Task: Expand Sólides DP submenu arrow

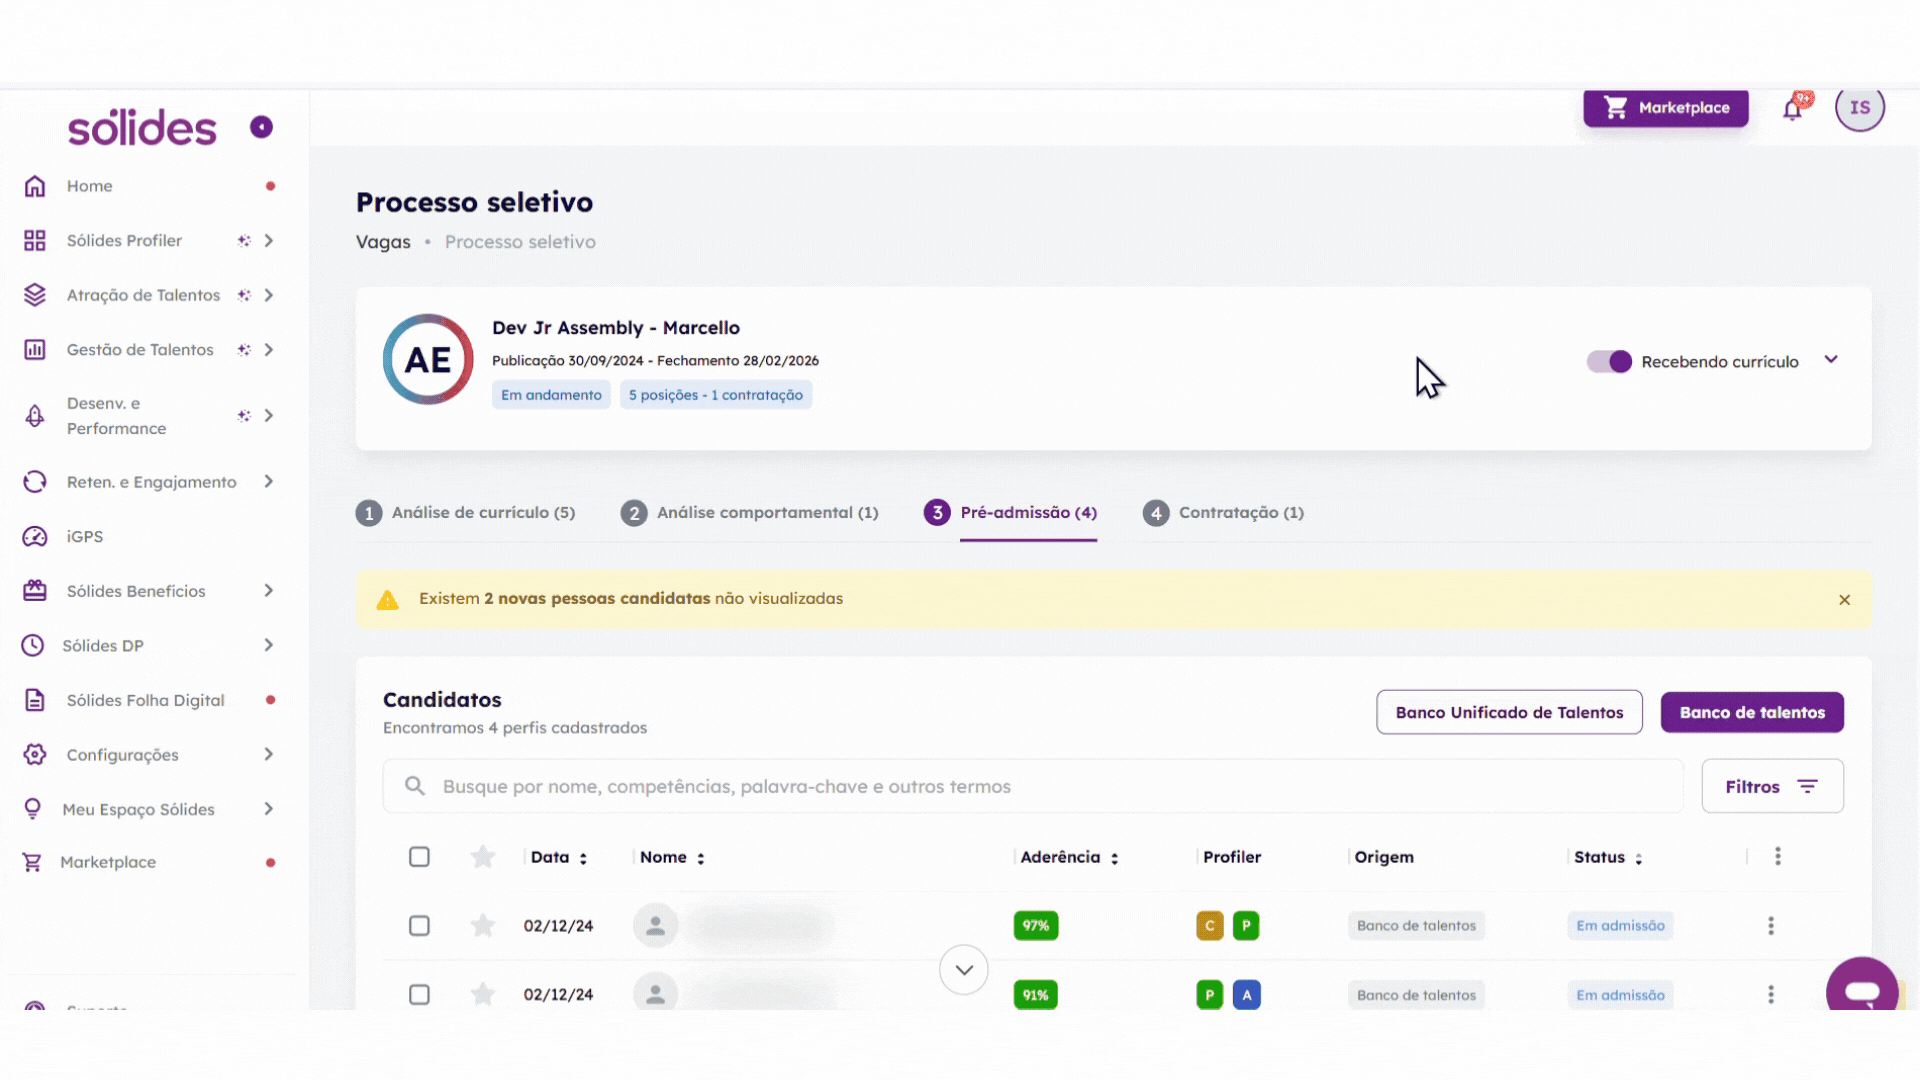Action: tap(268, 646)
